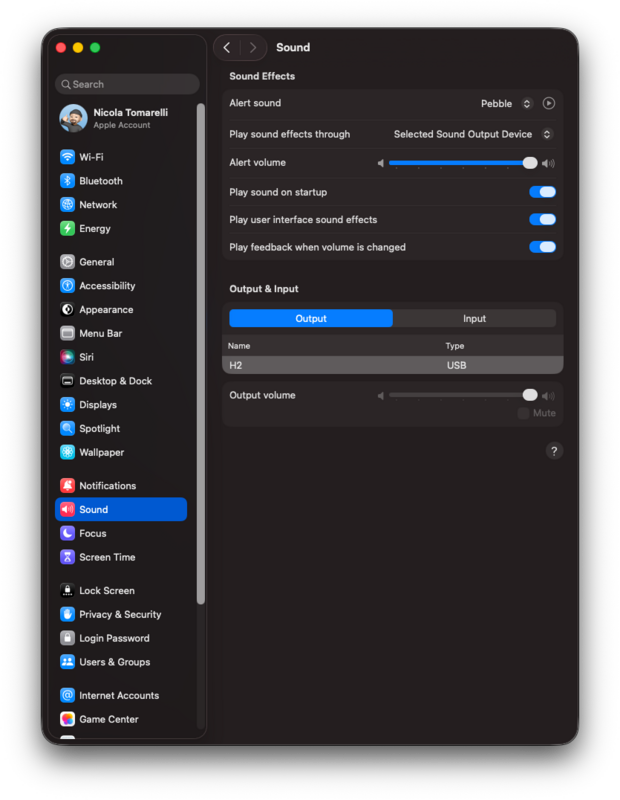Switch to the Input tab
This screenshot has width=620, height=800.
coord(474,319)
